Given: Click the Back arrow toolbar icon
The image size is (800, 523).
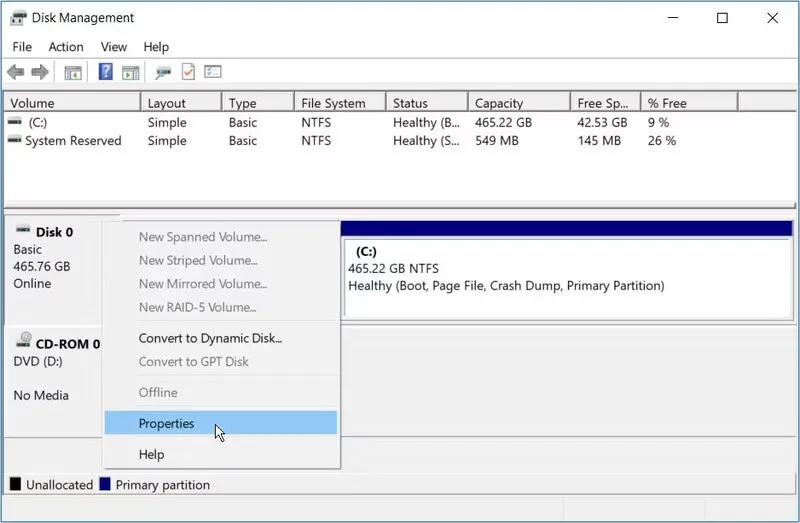Looking at the screenshot, I should pos(15,72).
